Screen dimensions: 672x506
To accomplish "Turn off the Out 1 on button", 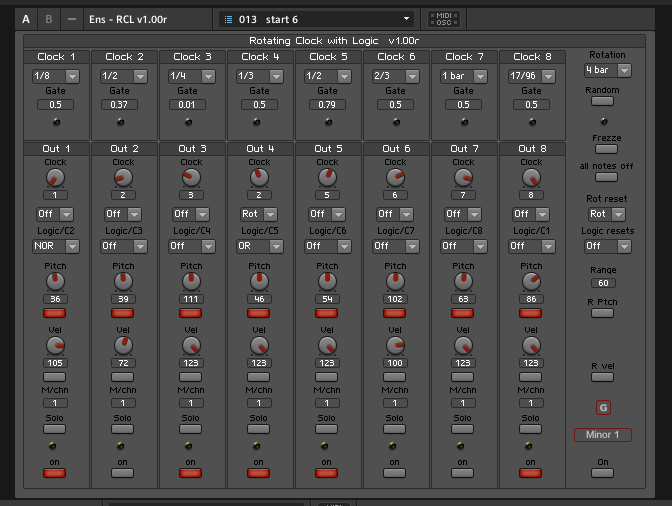I will 54,473.
